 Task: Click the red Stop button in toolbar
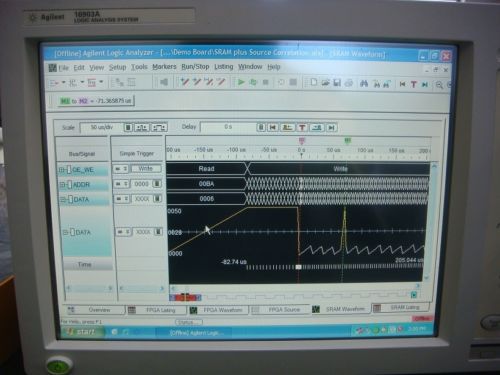265,82
